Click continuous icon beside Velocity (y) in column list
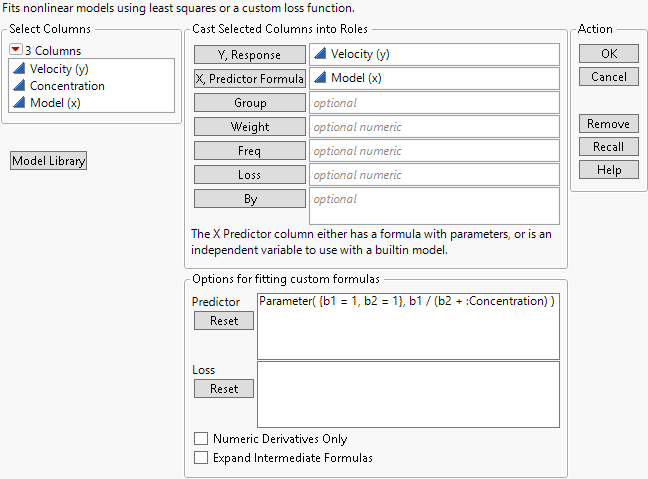 (x=18, y=68)
